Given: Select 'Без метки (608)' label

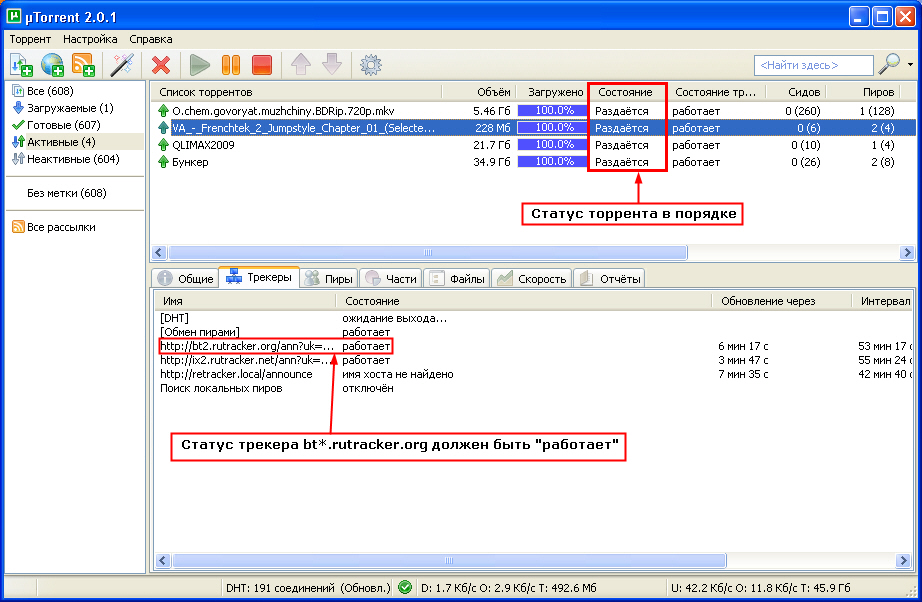Looking at the screenshot, I should pos(66,193).
